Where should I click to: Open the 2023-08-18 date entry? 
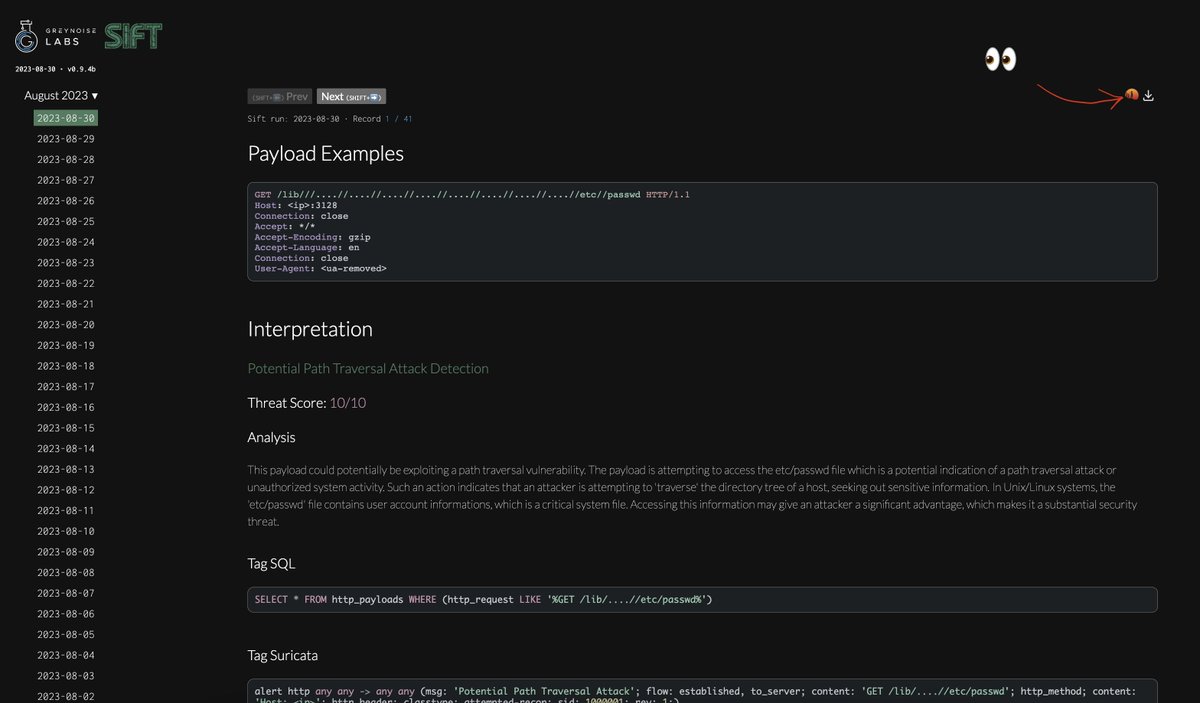(66, 366)
